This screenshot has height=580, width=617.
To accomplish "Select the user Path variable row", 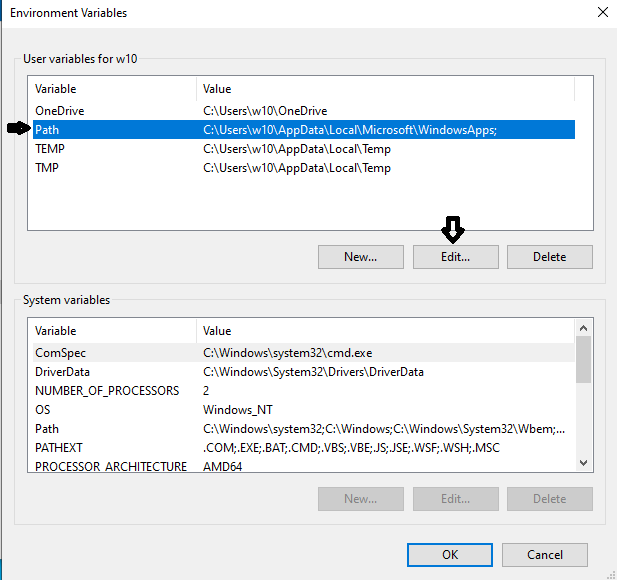I will 304,129.
